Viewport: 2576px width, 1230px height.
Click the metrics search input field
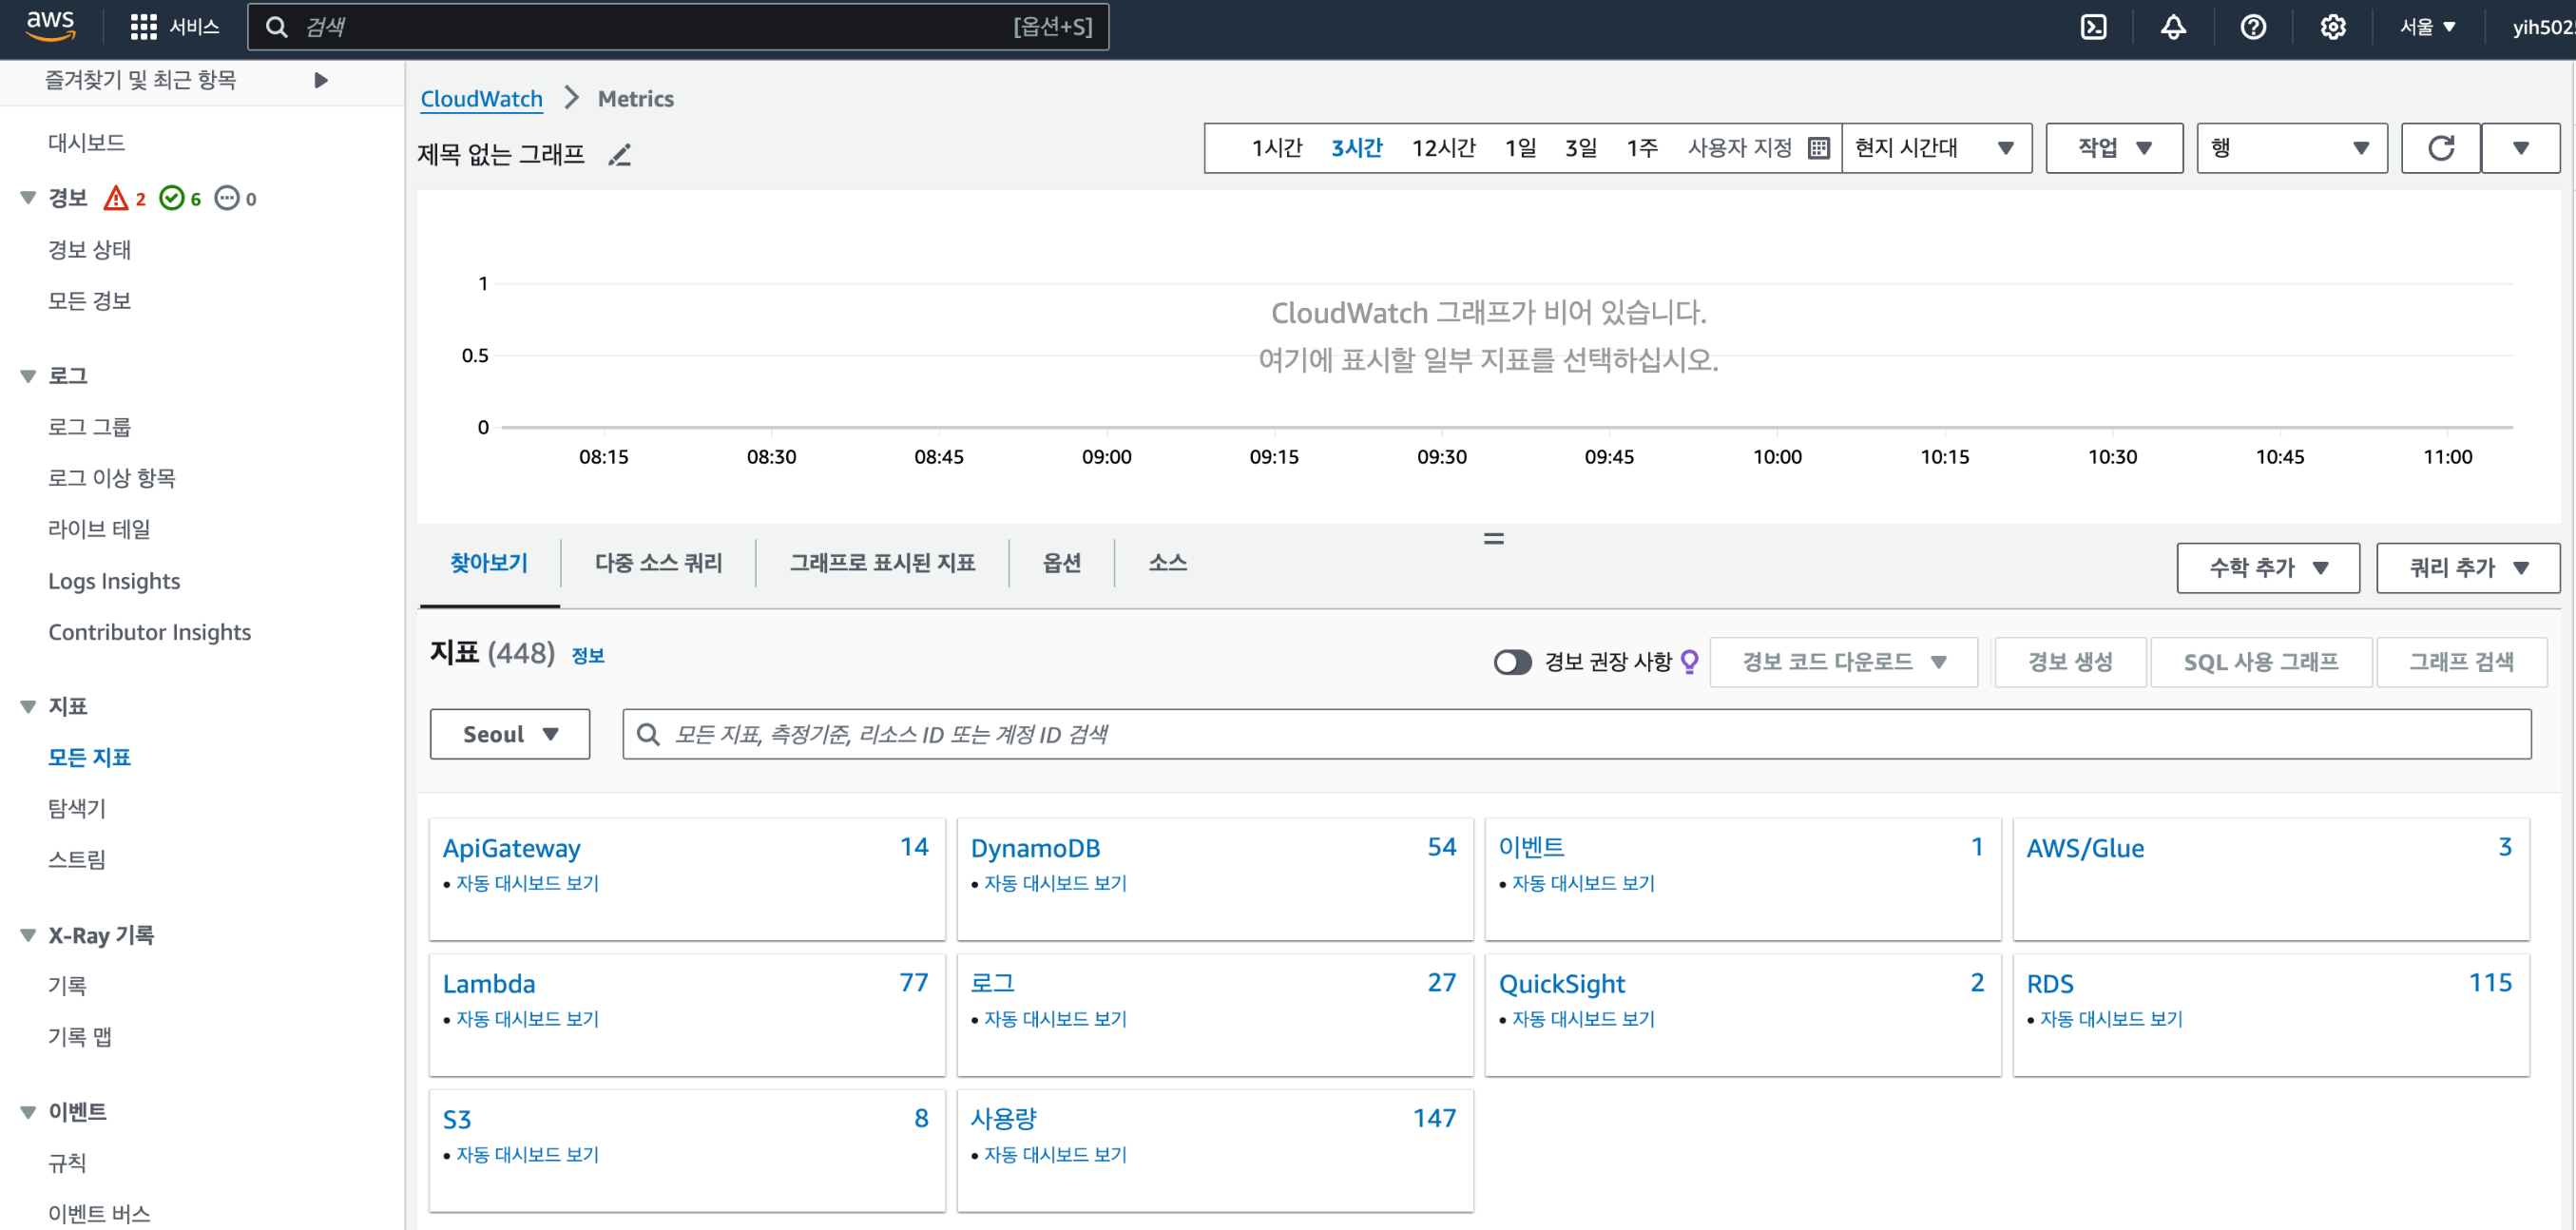click(x=1590, y=734)
